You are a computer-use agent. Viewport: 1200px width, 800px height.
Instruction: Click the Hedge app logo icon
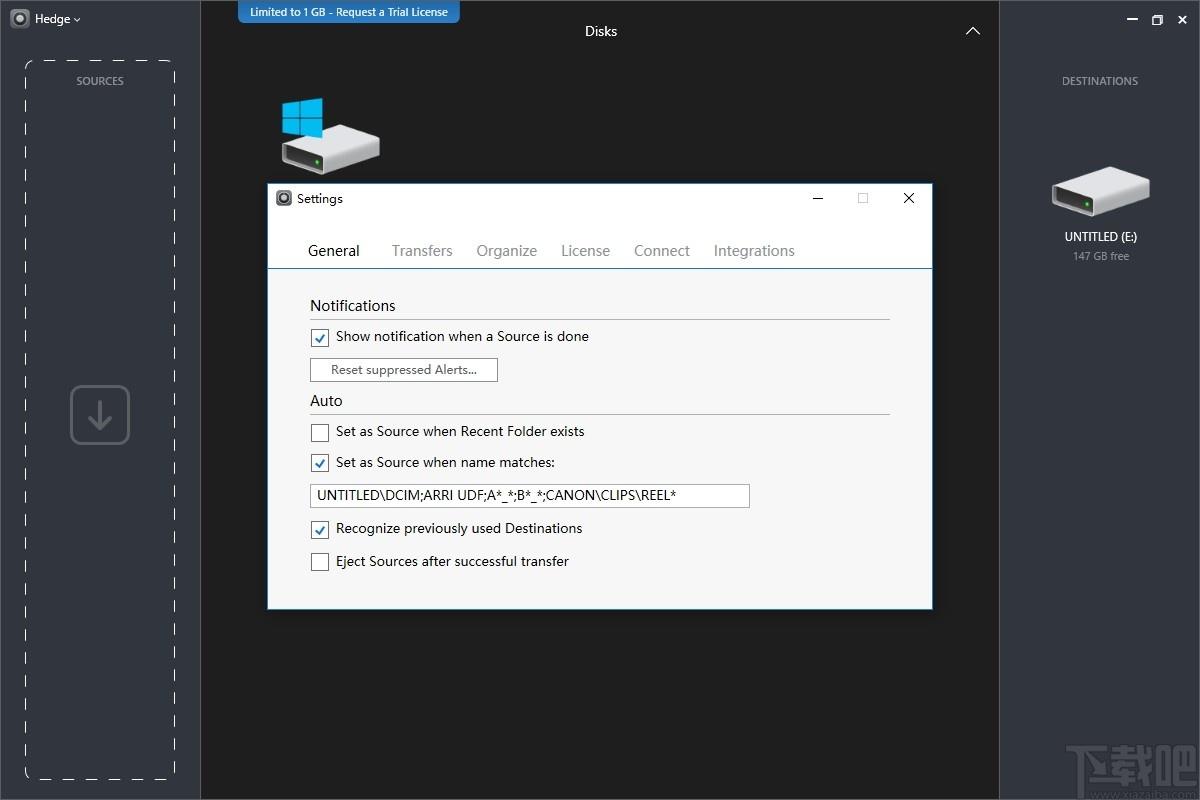click(20, 19)
